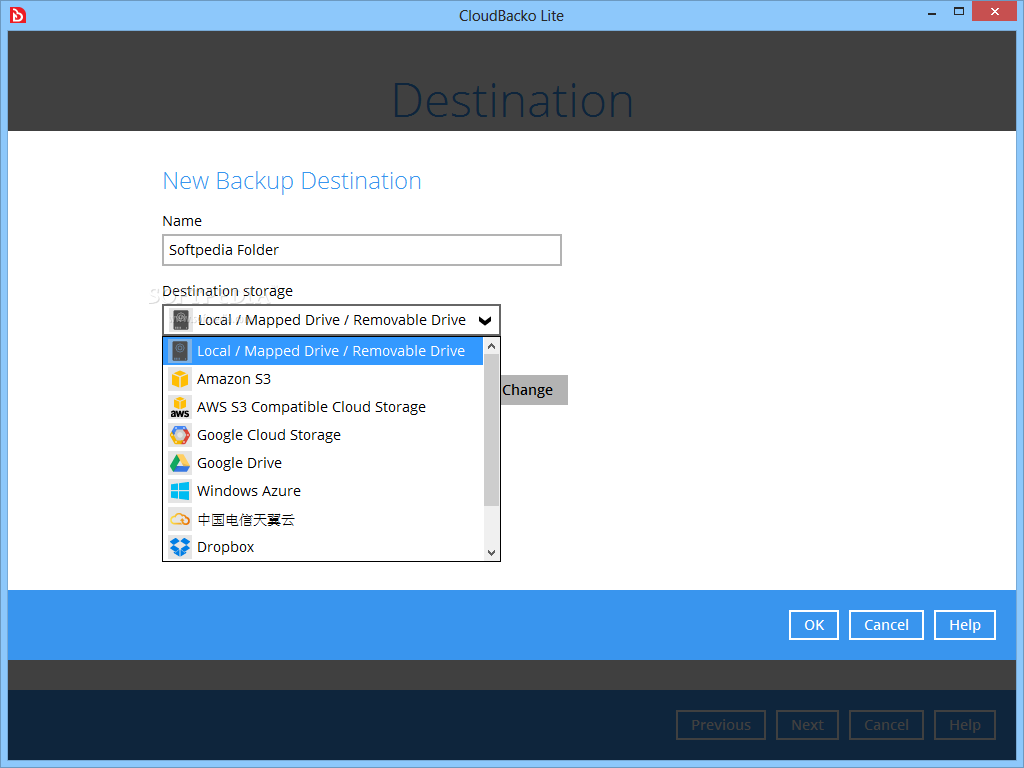1024x768 pixels.
Task: Click the Dropbox logo icon
Action: pos(180,547)
